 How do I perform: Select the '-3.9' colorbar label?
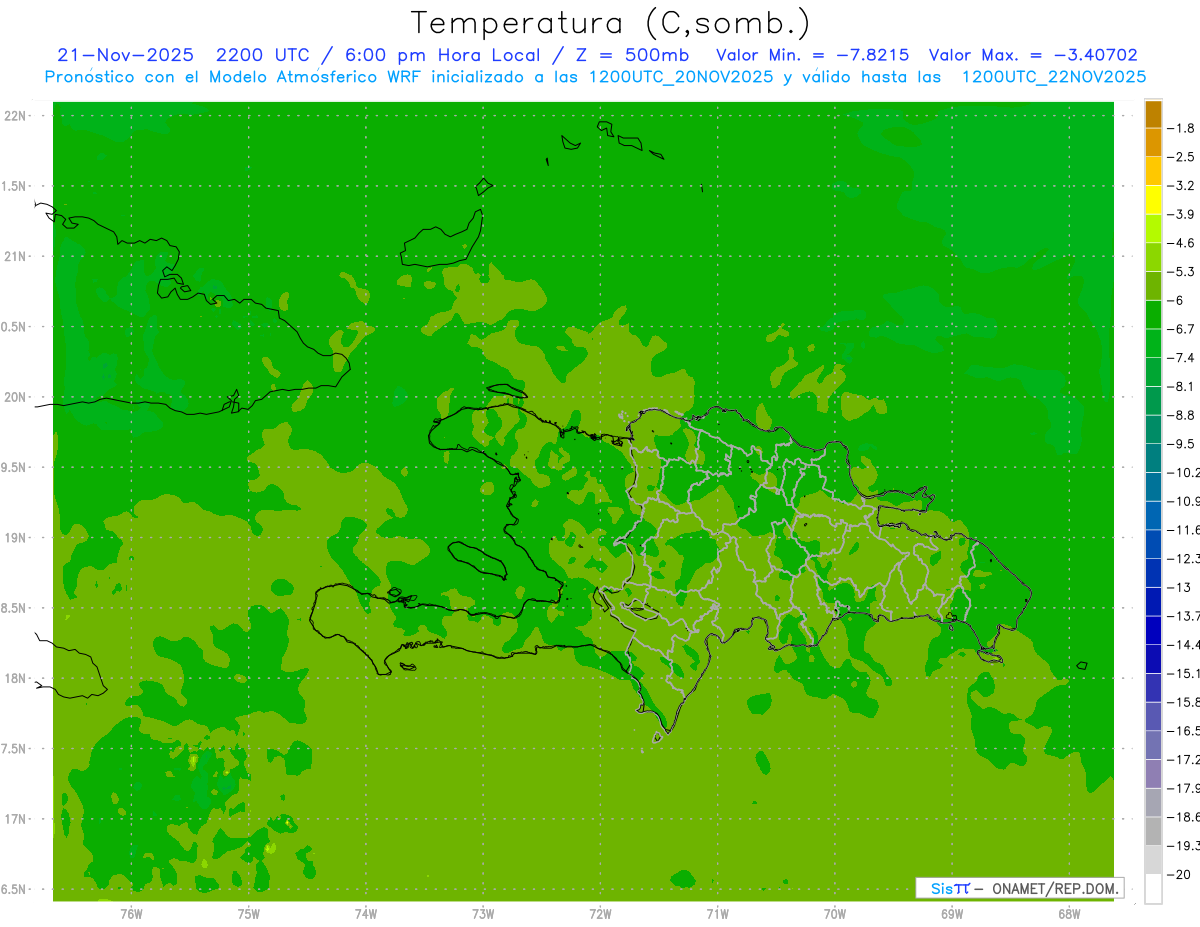(x=1181, y=214)
